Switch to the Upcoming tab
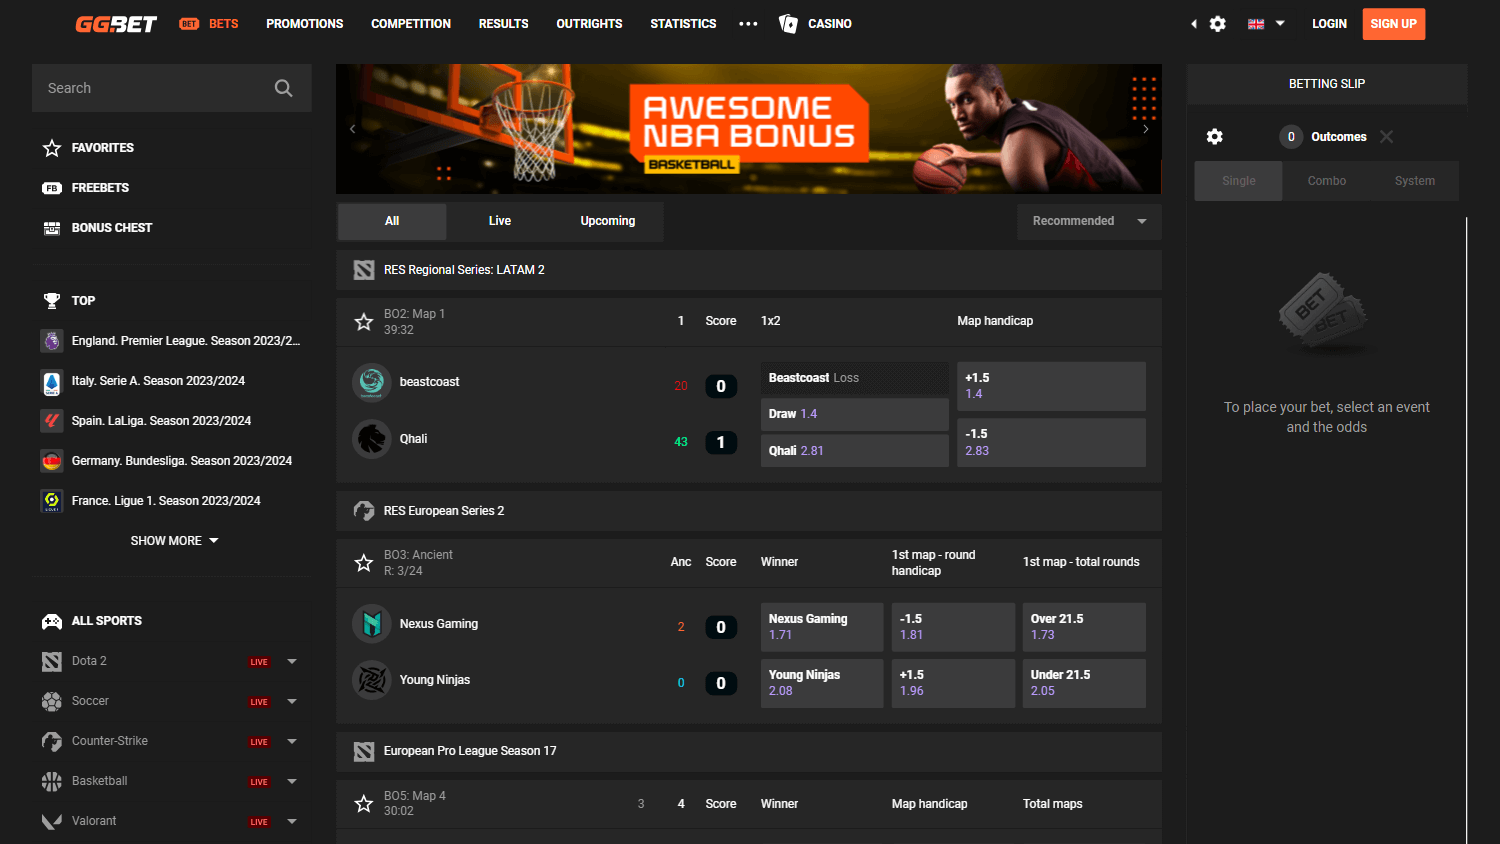This screenshot has height=844, width=1500. point(608,222)
